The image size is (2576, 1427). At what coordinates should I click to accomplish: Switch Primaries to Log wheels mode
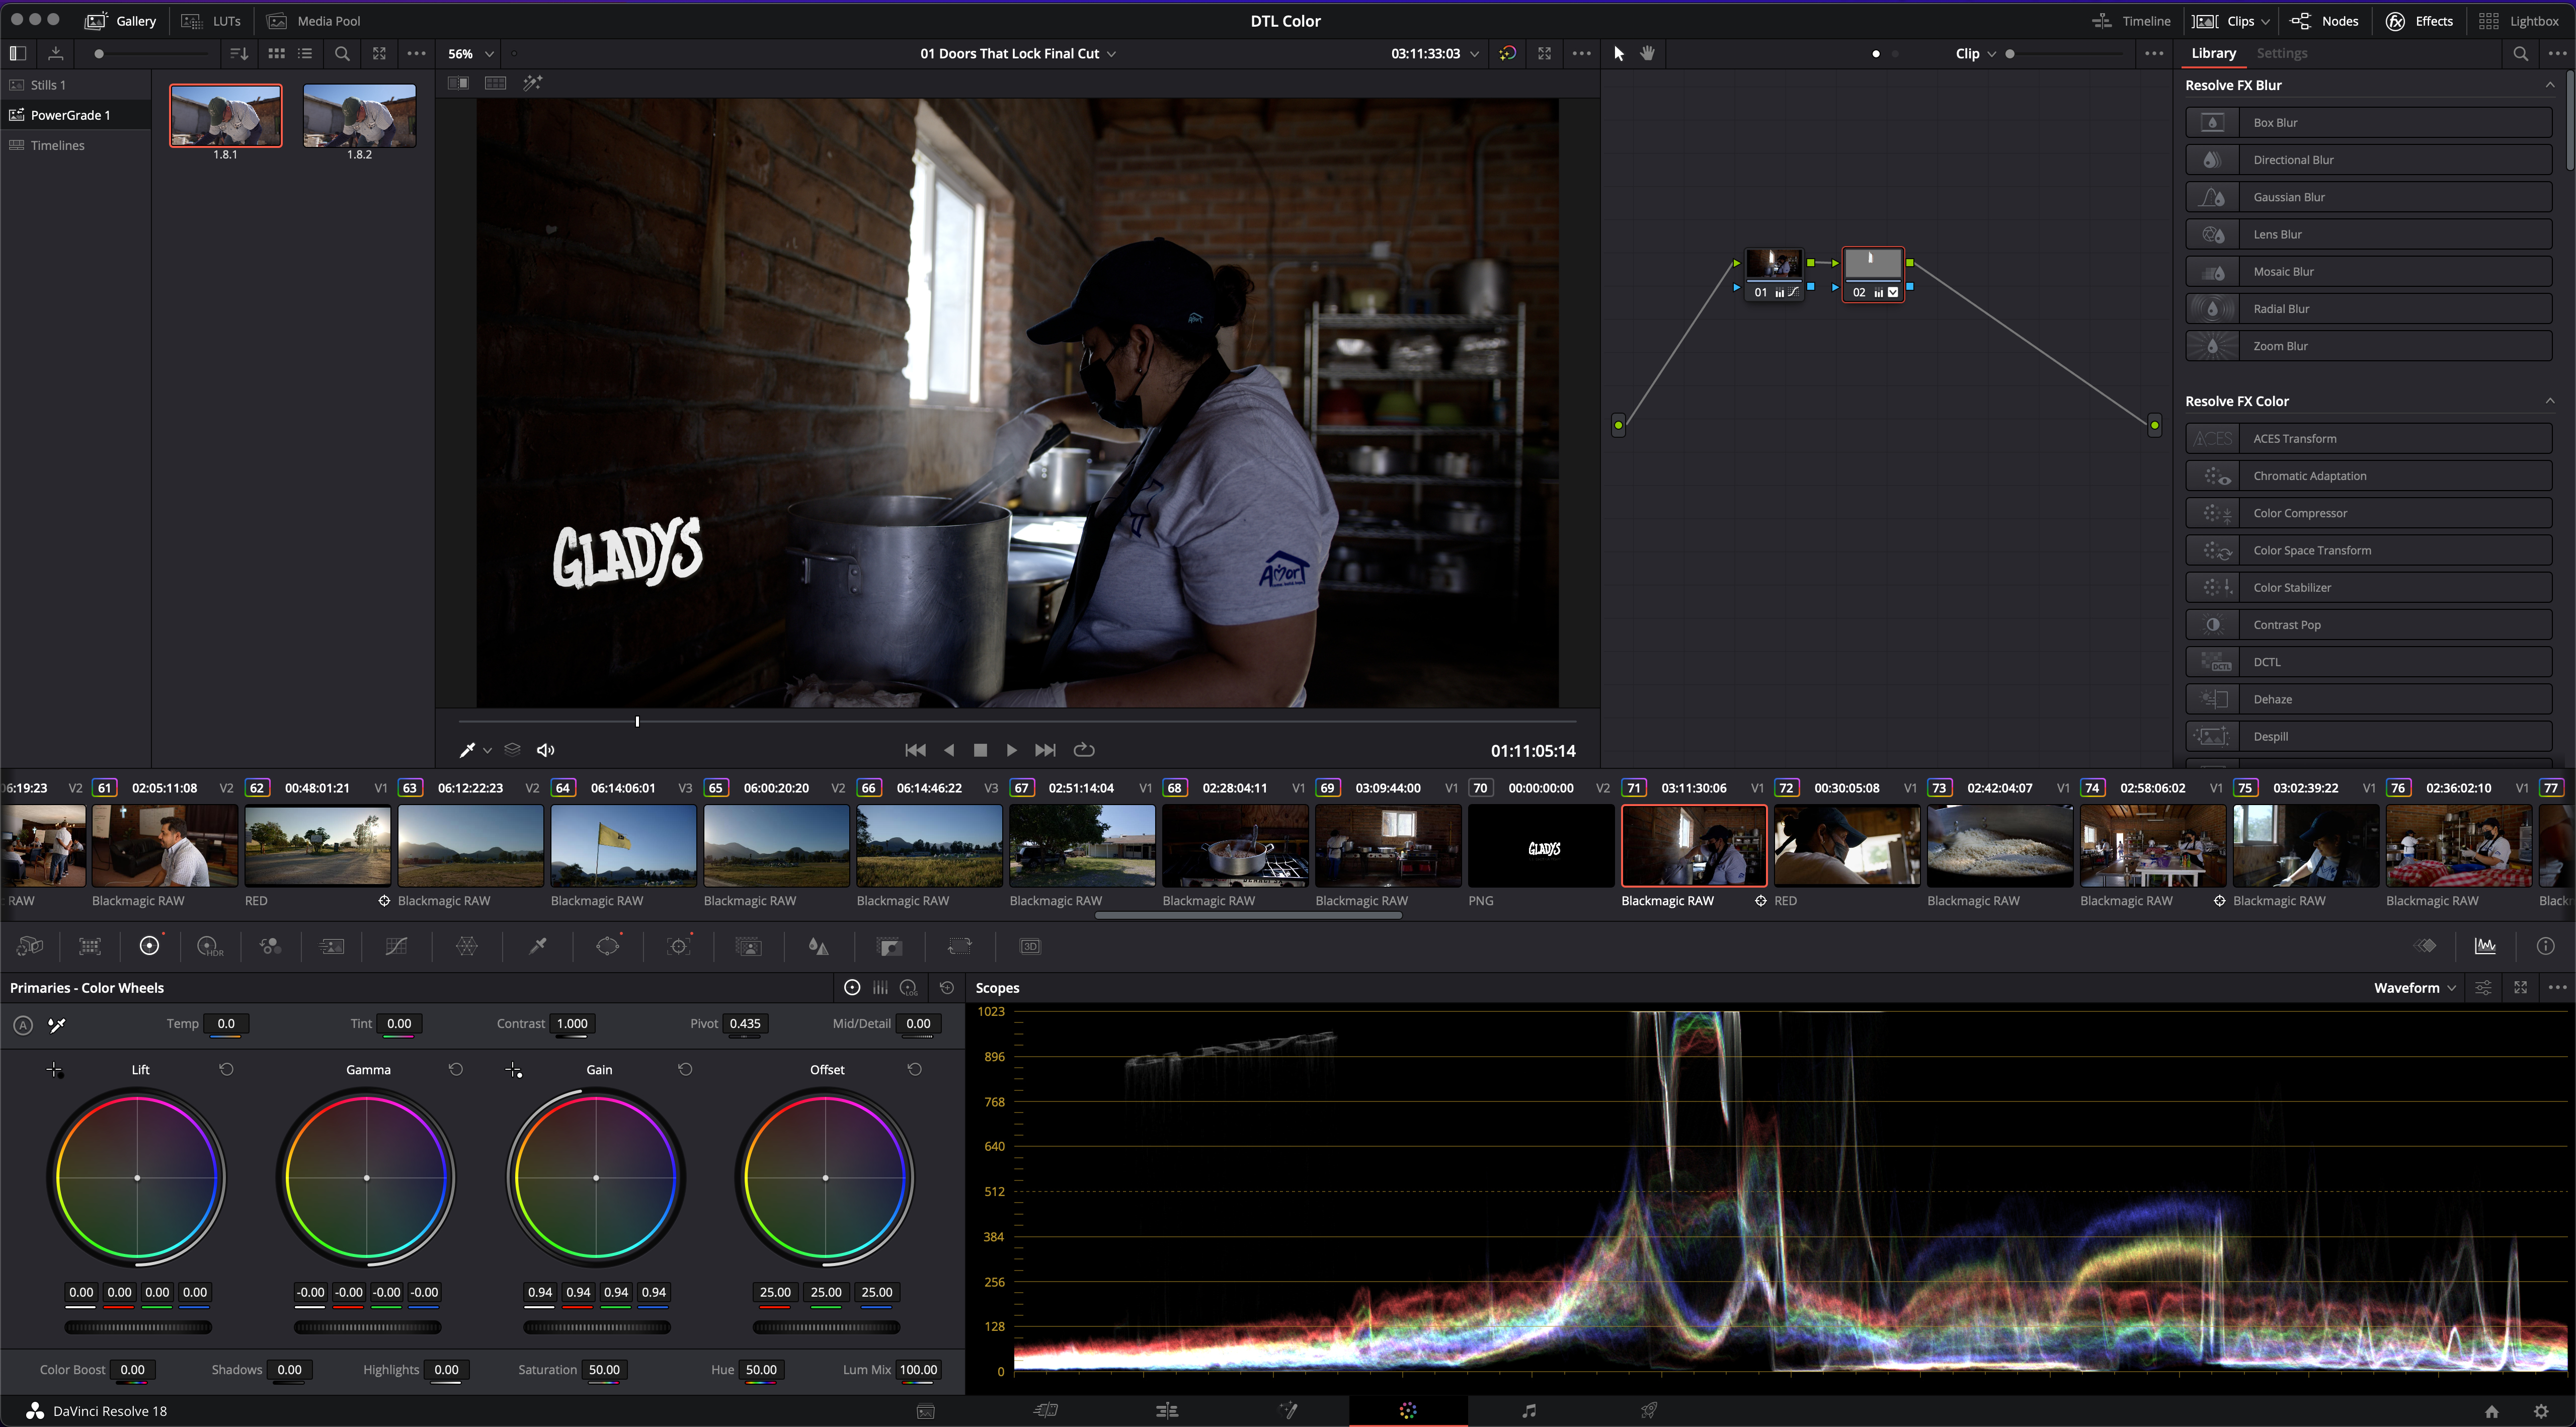(x=909, y=988)
